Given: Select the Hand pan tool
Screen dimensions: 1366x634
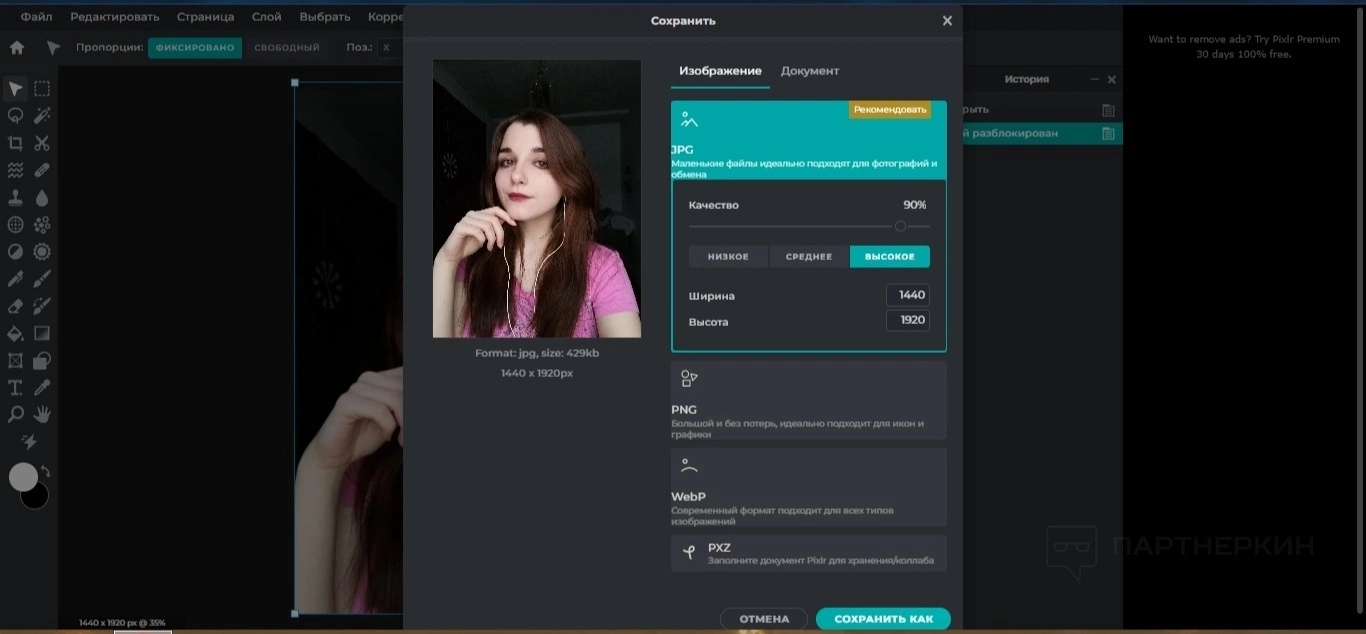Looking at the screenshot, I should (42, 414).
